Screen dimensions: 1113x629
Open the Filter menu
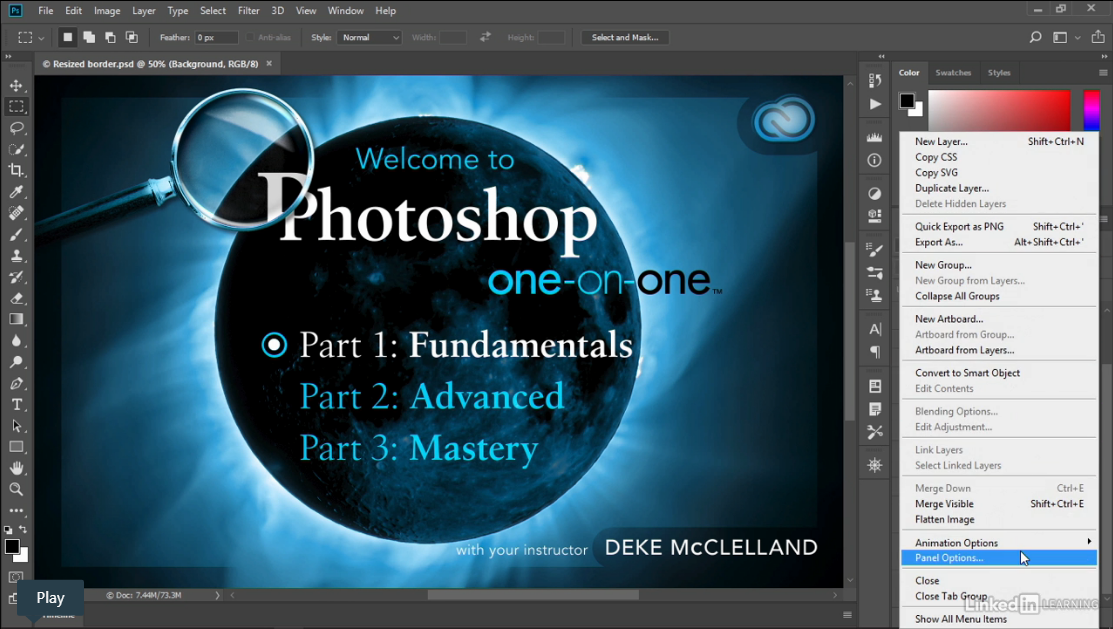[x=248, y=11]
